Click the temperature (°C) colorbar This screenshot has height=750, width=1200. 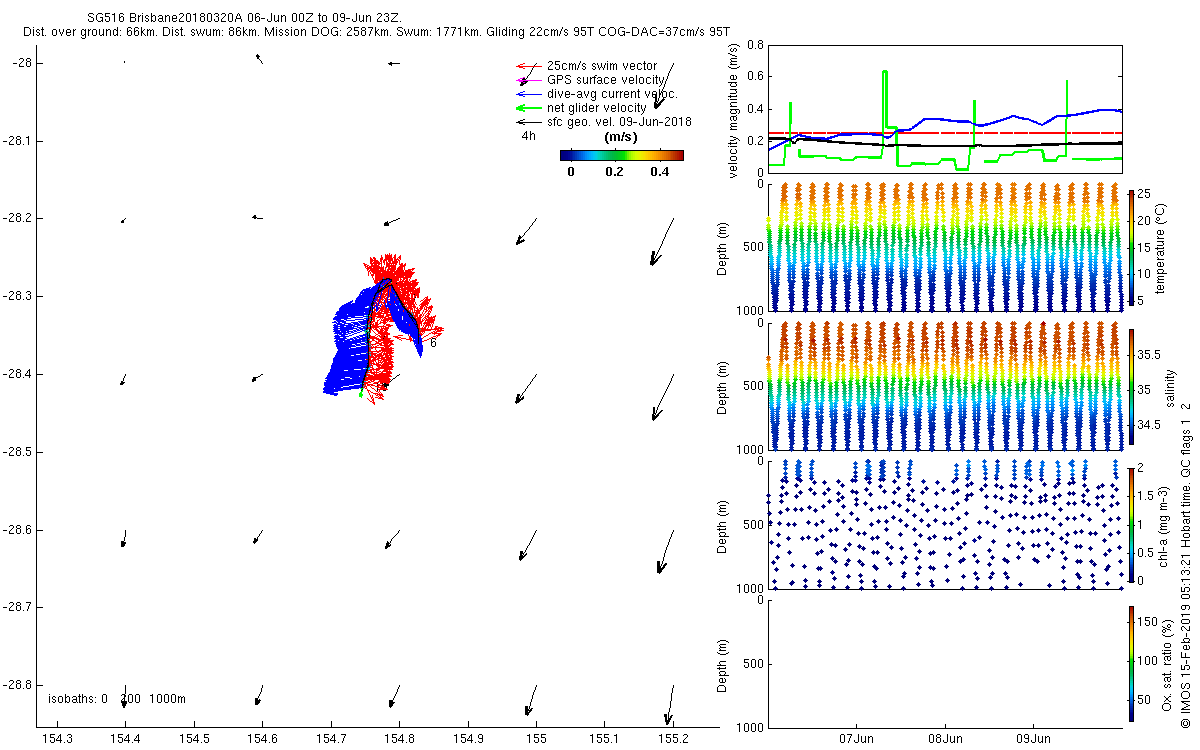(x=1131, y=247)
